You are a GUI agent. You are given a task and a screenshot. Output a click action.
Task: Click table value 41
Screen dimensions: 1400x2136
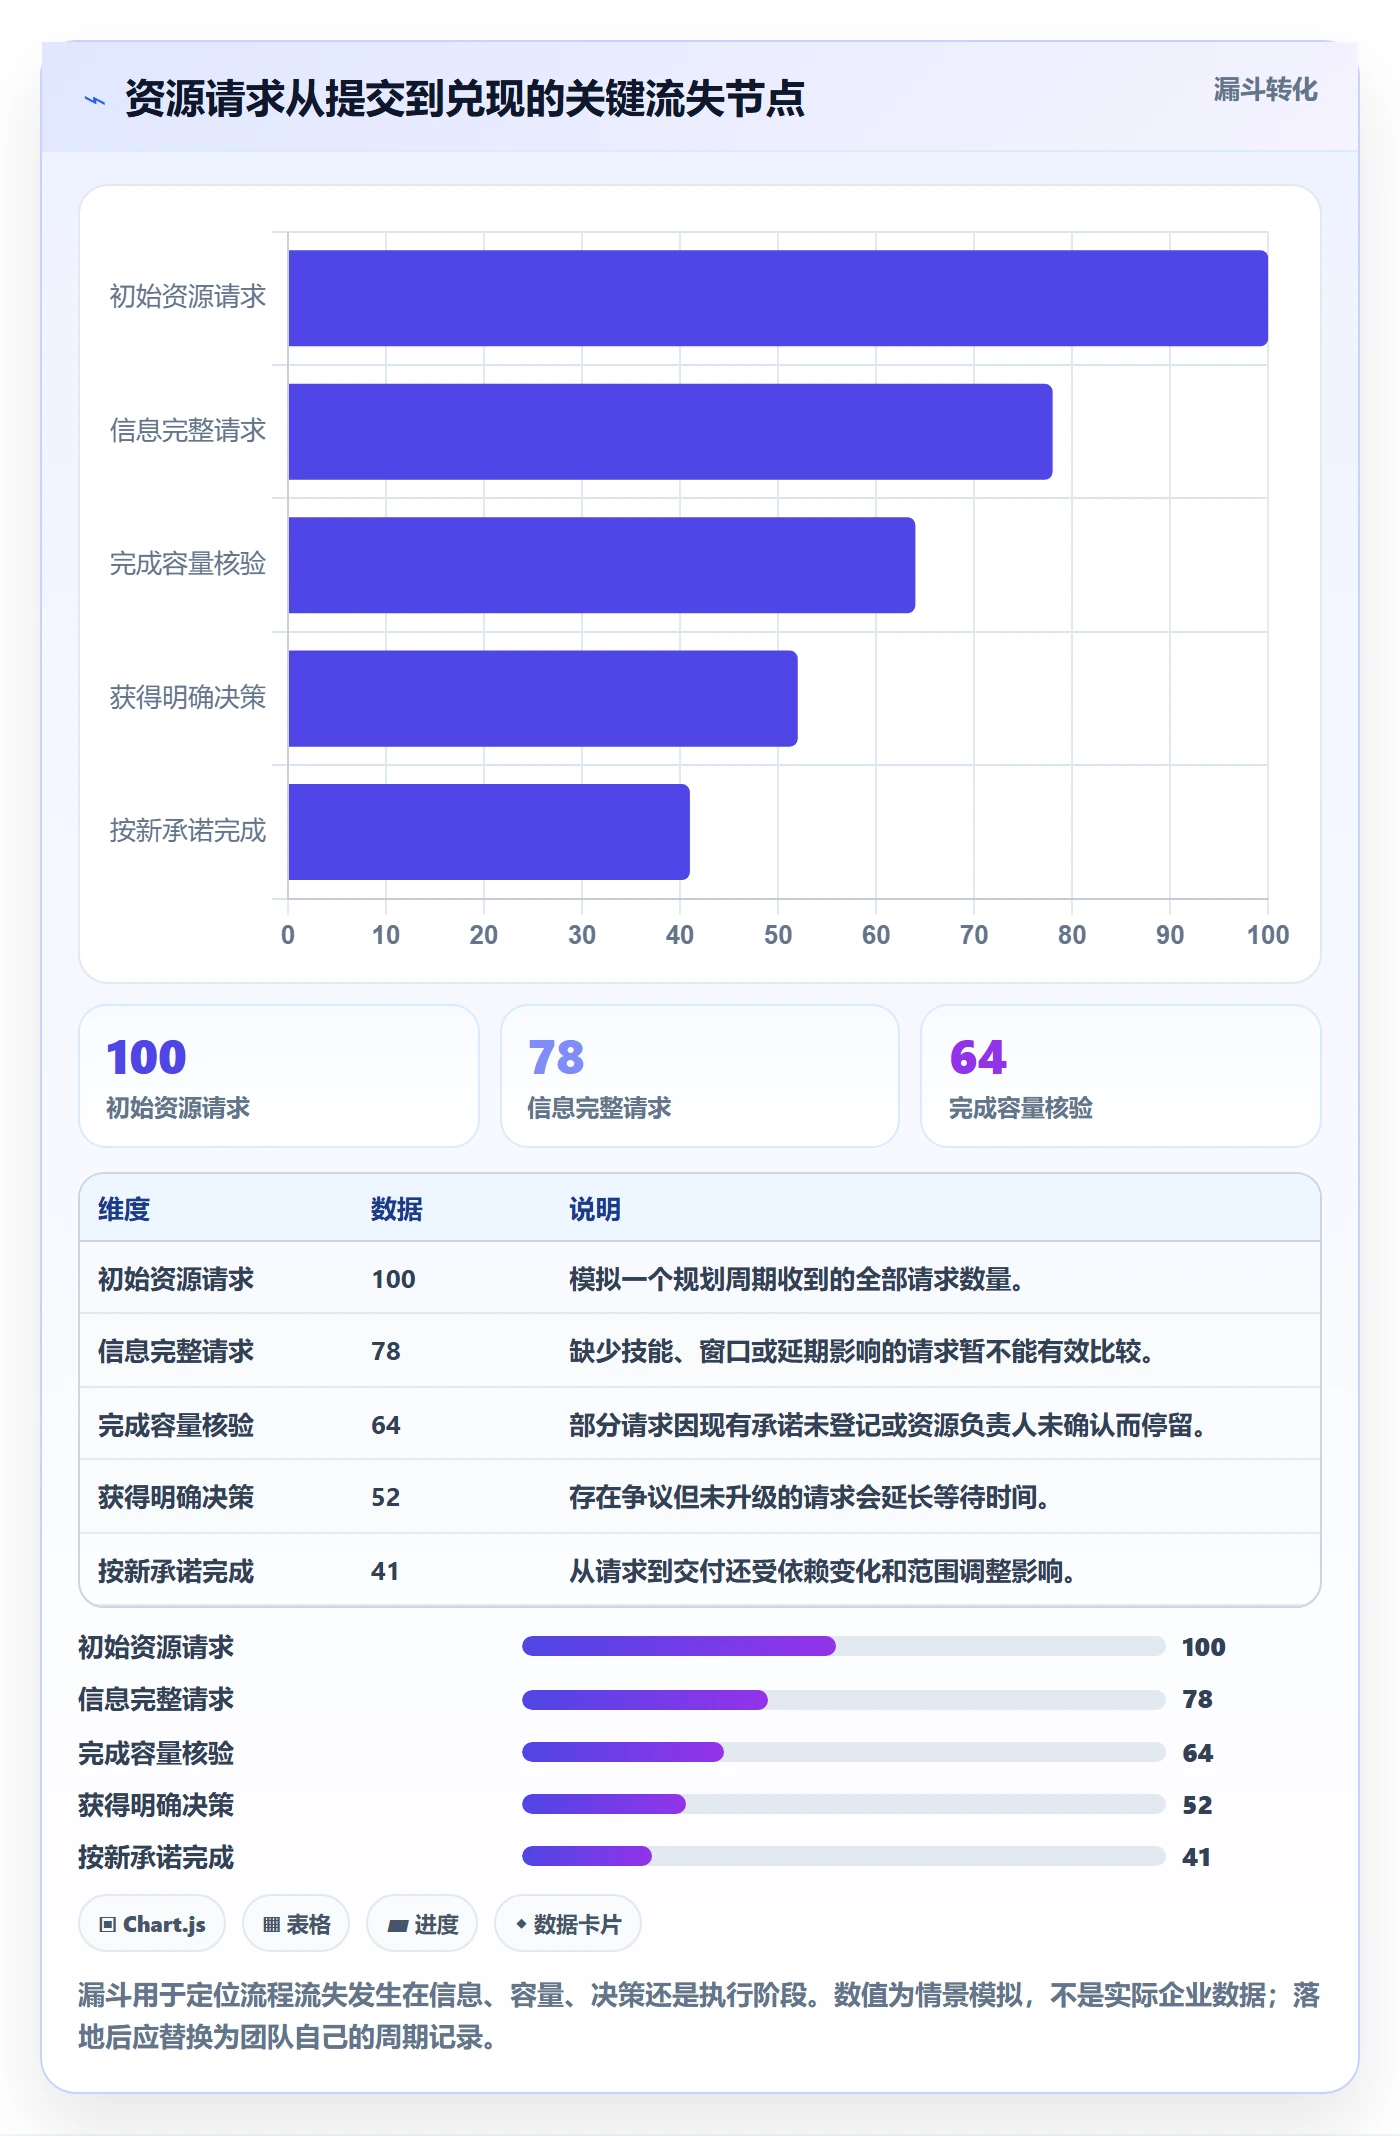[x=385, y=1571]
